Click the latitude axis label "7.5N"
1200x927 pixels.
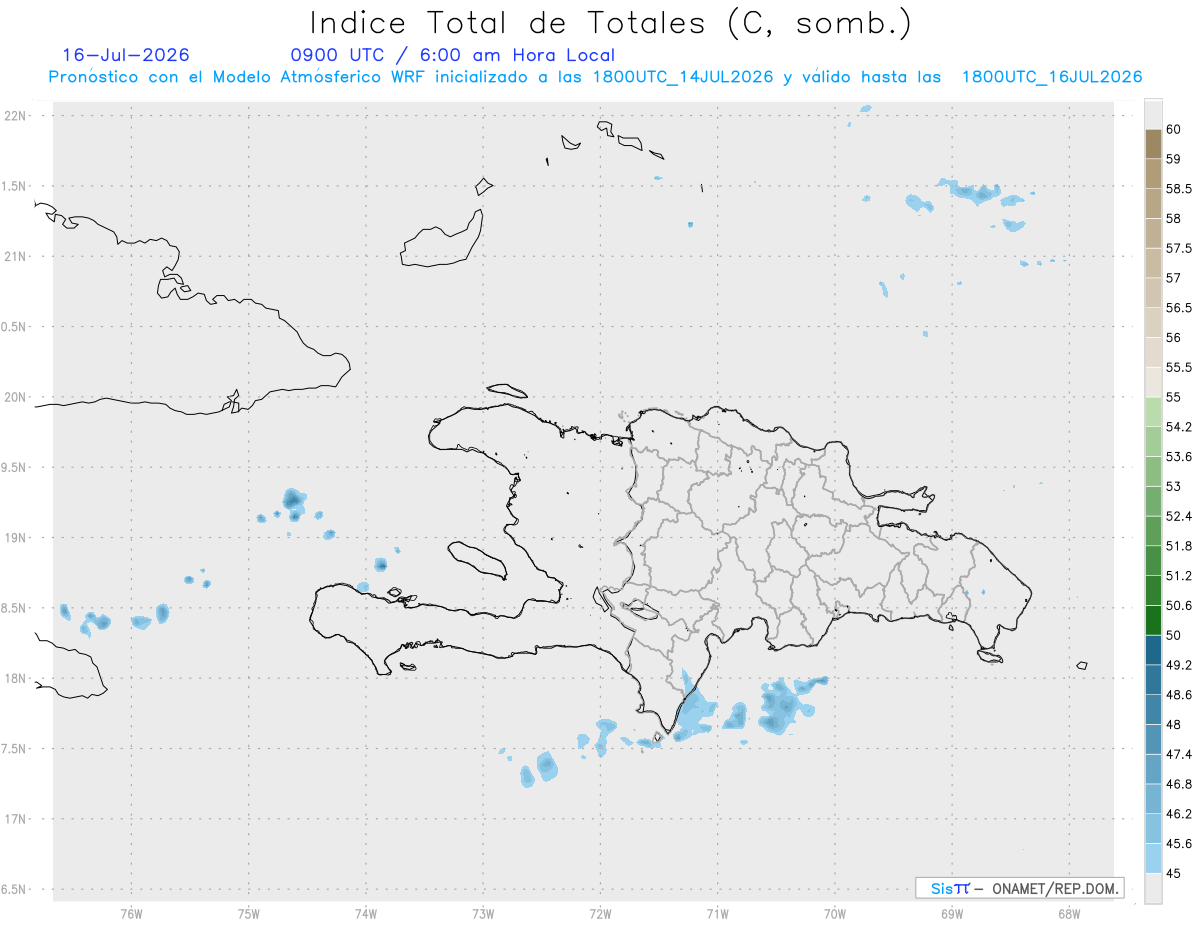[13, 749]
